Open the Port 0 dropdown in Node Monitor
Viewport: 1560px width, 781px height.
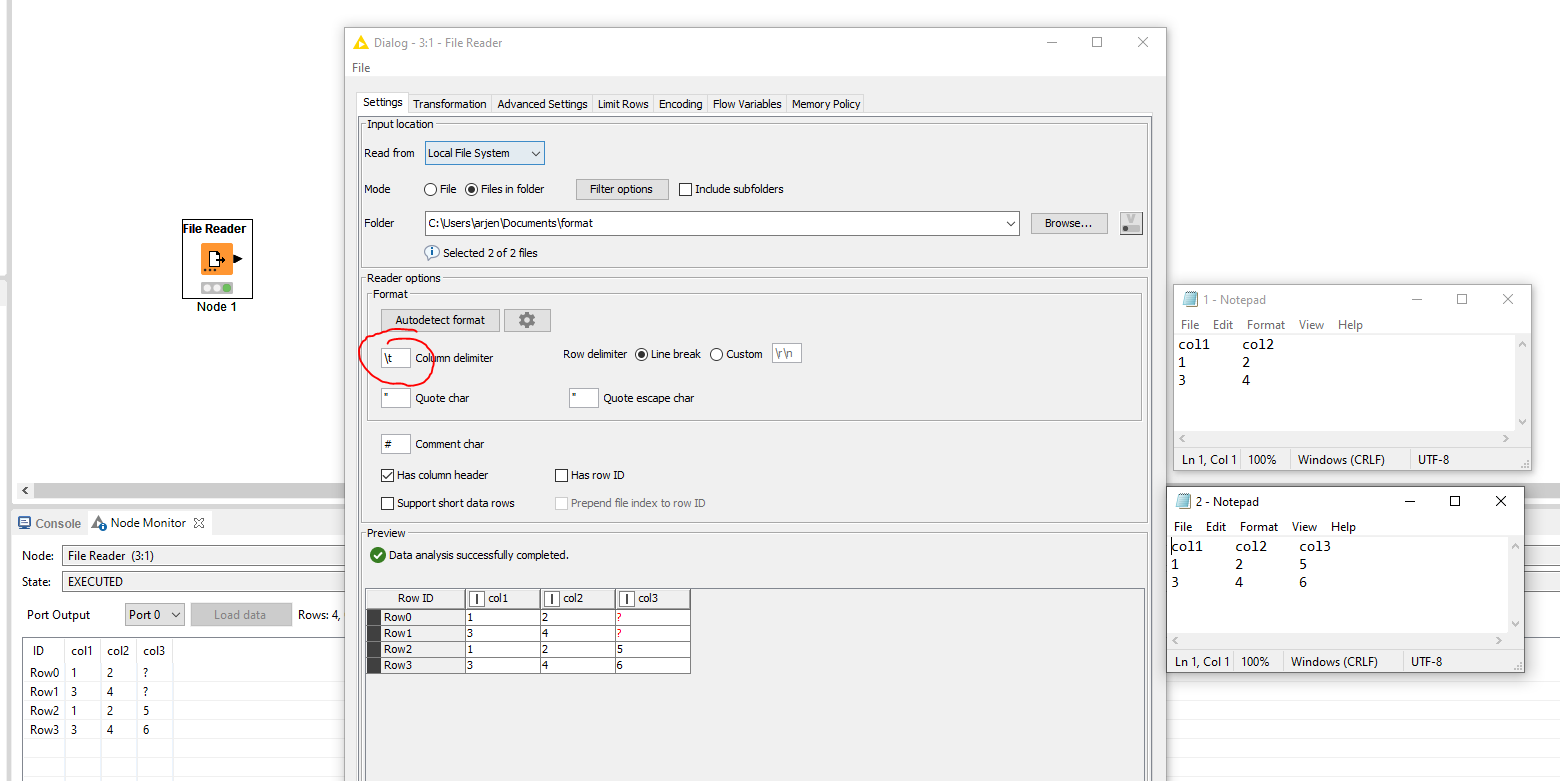[x=155, y=615]
